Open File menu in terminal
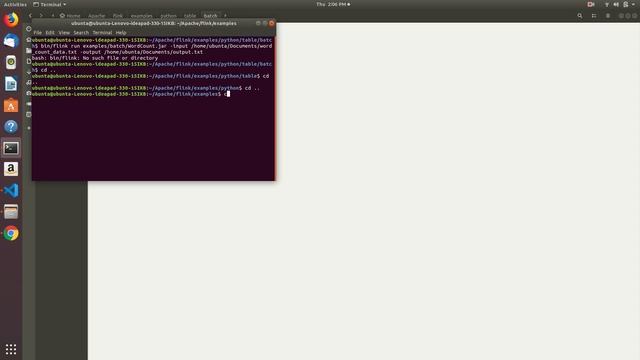The width and height of the screenshot is (640, 360). 38,33
